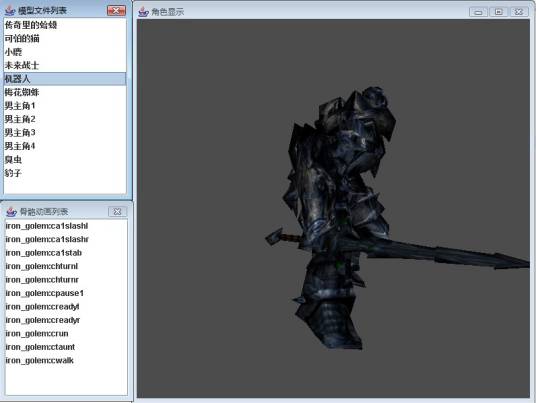536x403 pixels.
Task: Play the iron_golem:ctaunt animation
Action: click(x=66, y=347)
